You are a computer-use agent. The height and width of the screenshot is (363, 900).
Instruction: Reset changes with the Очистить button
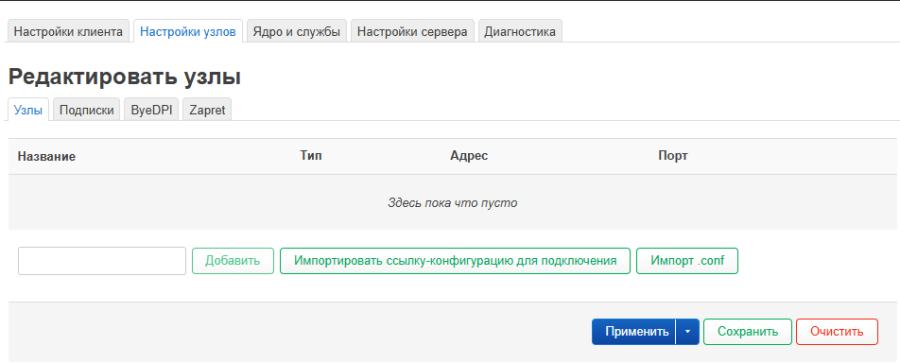(x=837, y=332)
